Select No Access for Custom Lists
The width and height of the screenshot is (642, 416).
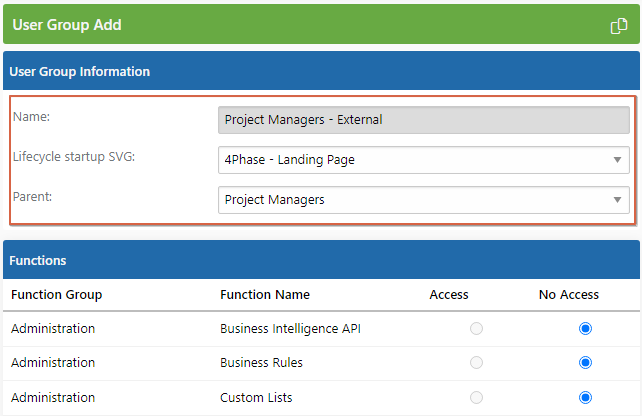[x=585, y=397]
